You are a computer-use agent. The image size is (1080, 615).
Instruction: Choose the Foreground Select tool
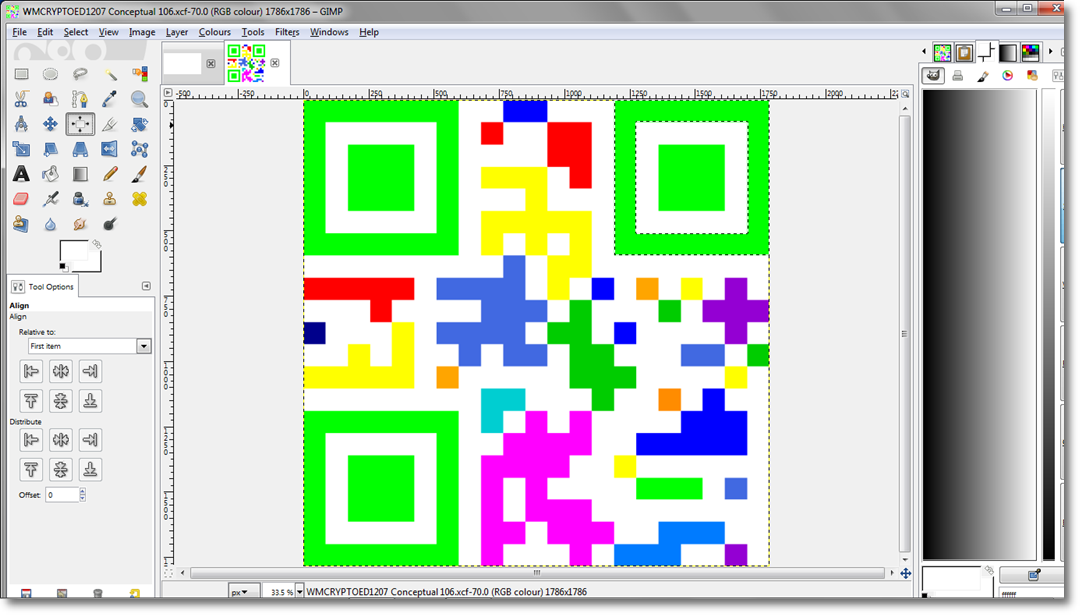coord(50,99)
